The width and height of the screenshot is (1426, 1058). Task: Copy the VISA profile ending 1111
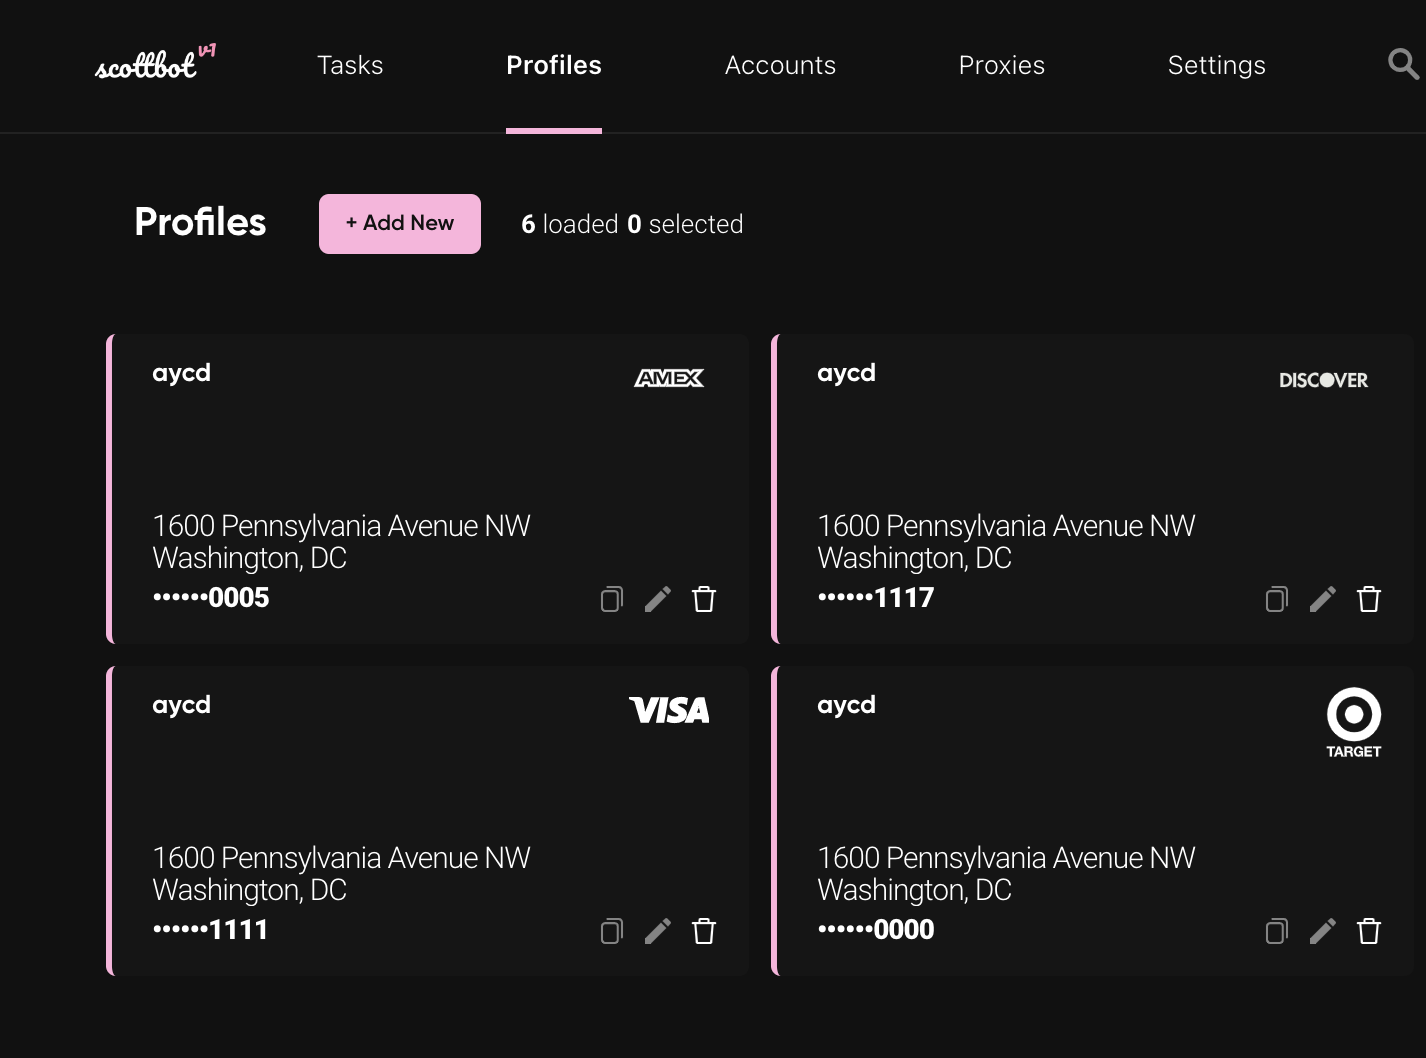[x=611, y=930]
